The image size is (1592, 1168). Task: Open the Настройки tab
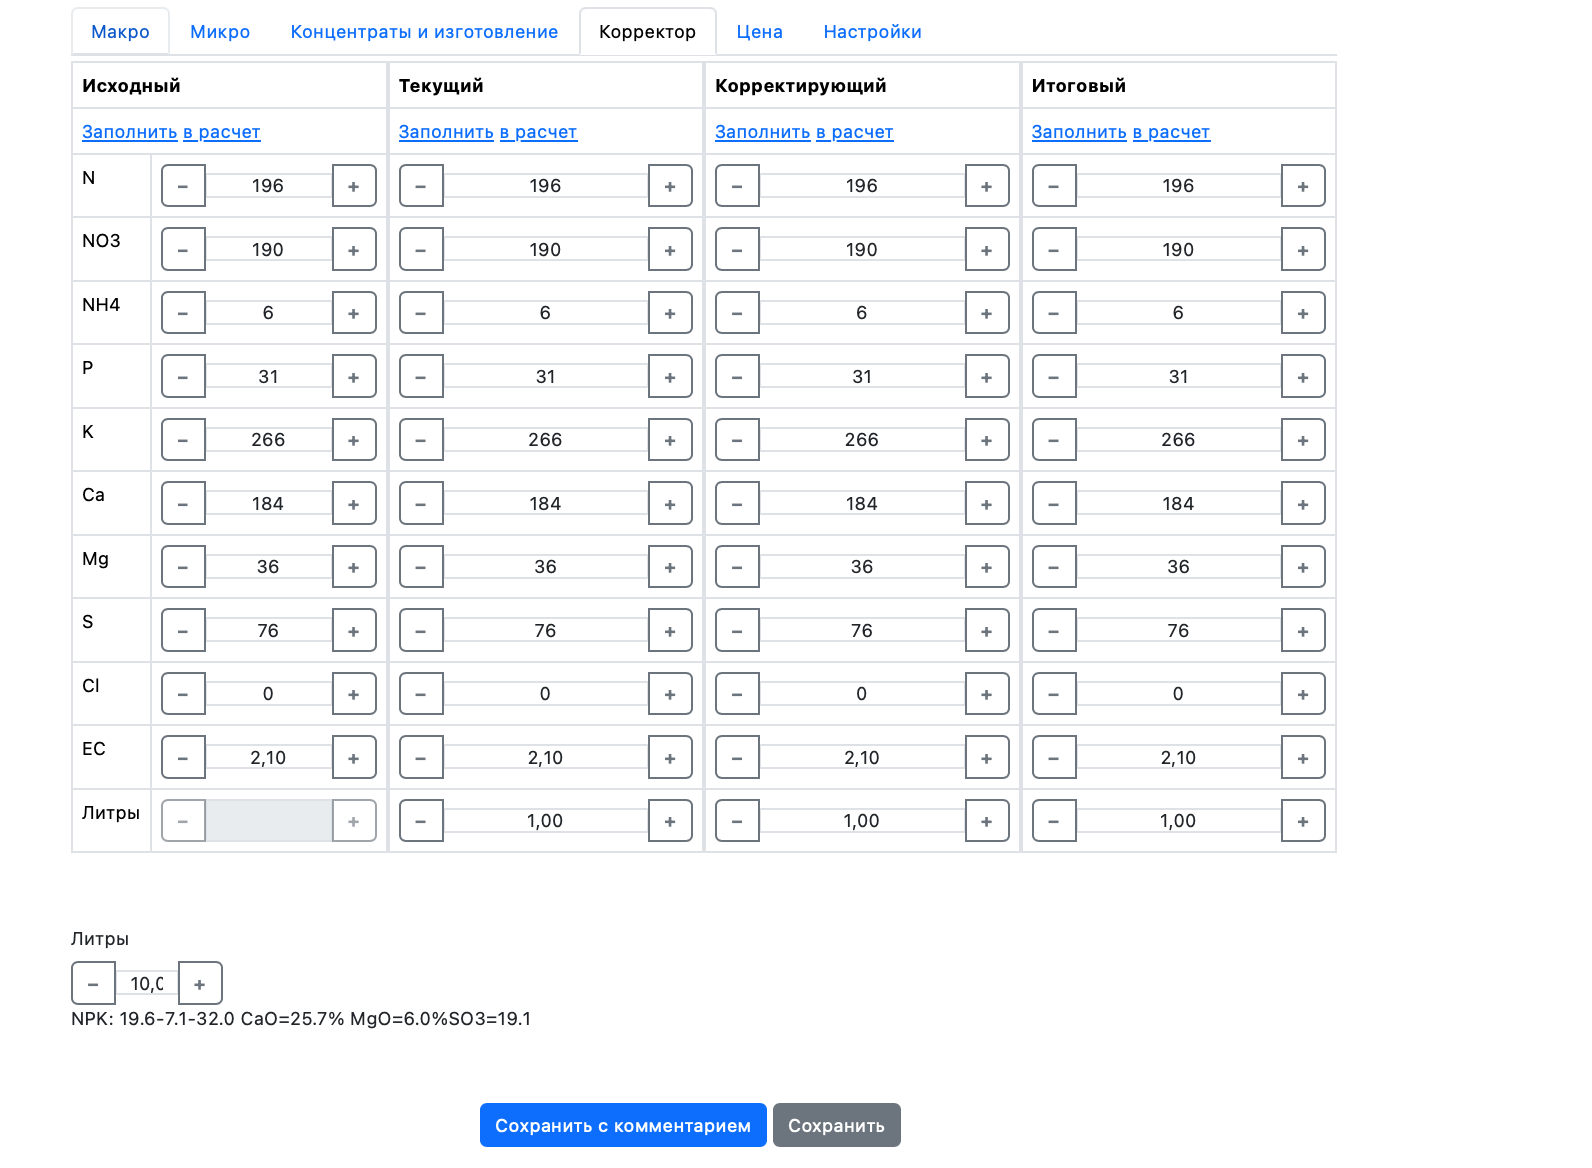872,32
